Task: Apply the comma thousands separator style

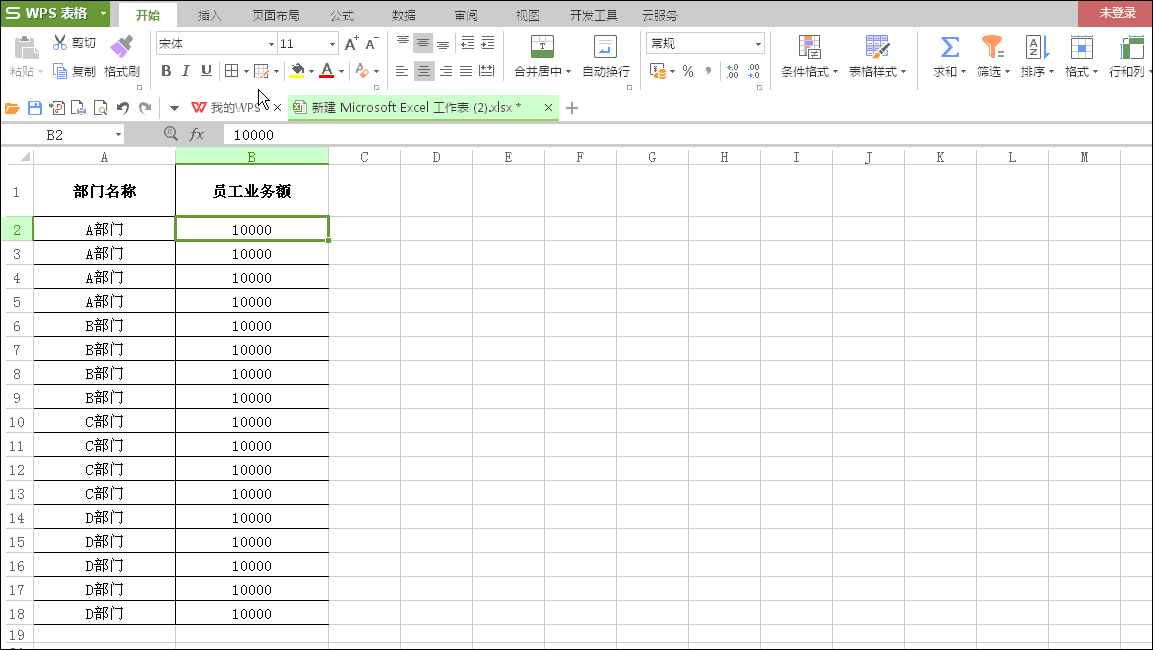Action: pyautogui.click(x=708, y=71)
